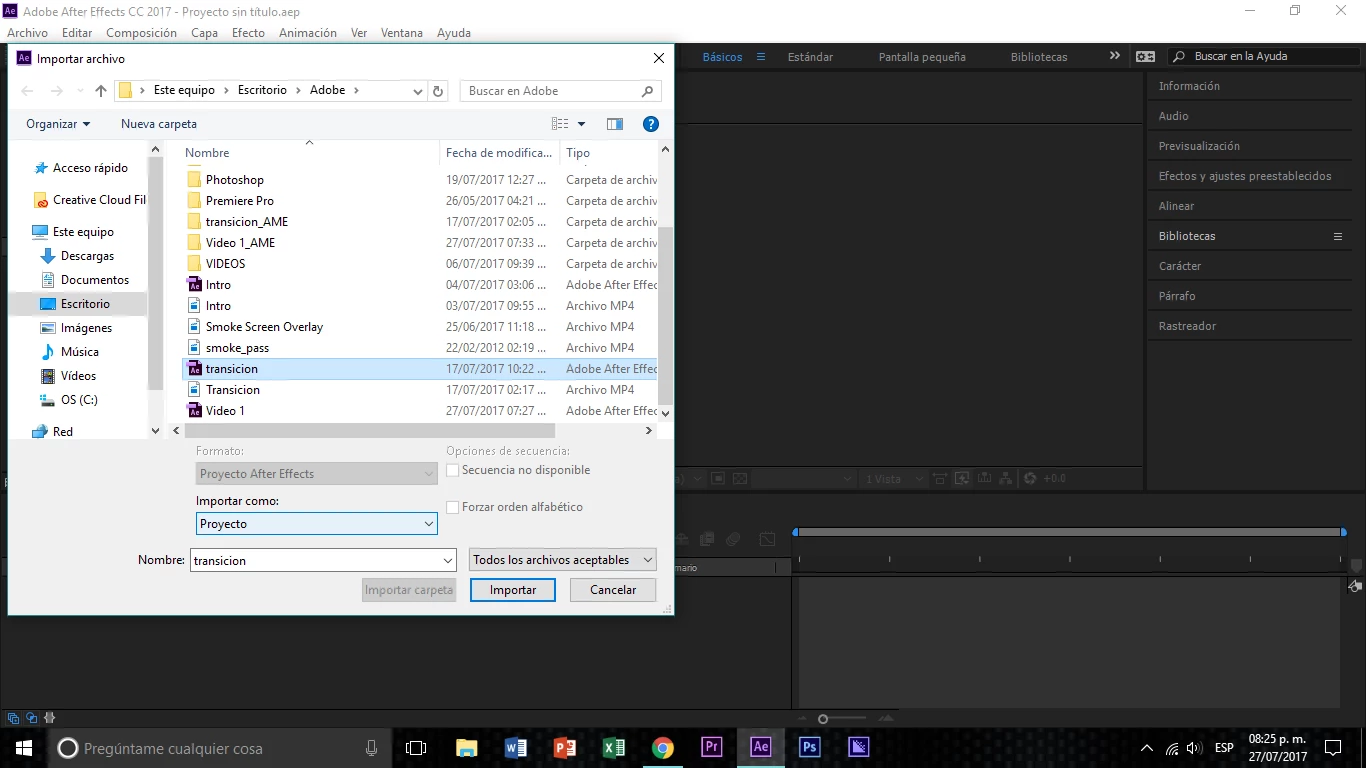Click the horizontal scrollbar of the file list
Screen dimensions: 1366x768
368,431
